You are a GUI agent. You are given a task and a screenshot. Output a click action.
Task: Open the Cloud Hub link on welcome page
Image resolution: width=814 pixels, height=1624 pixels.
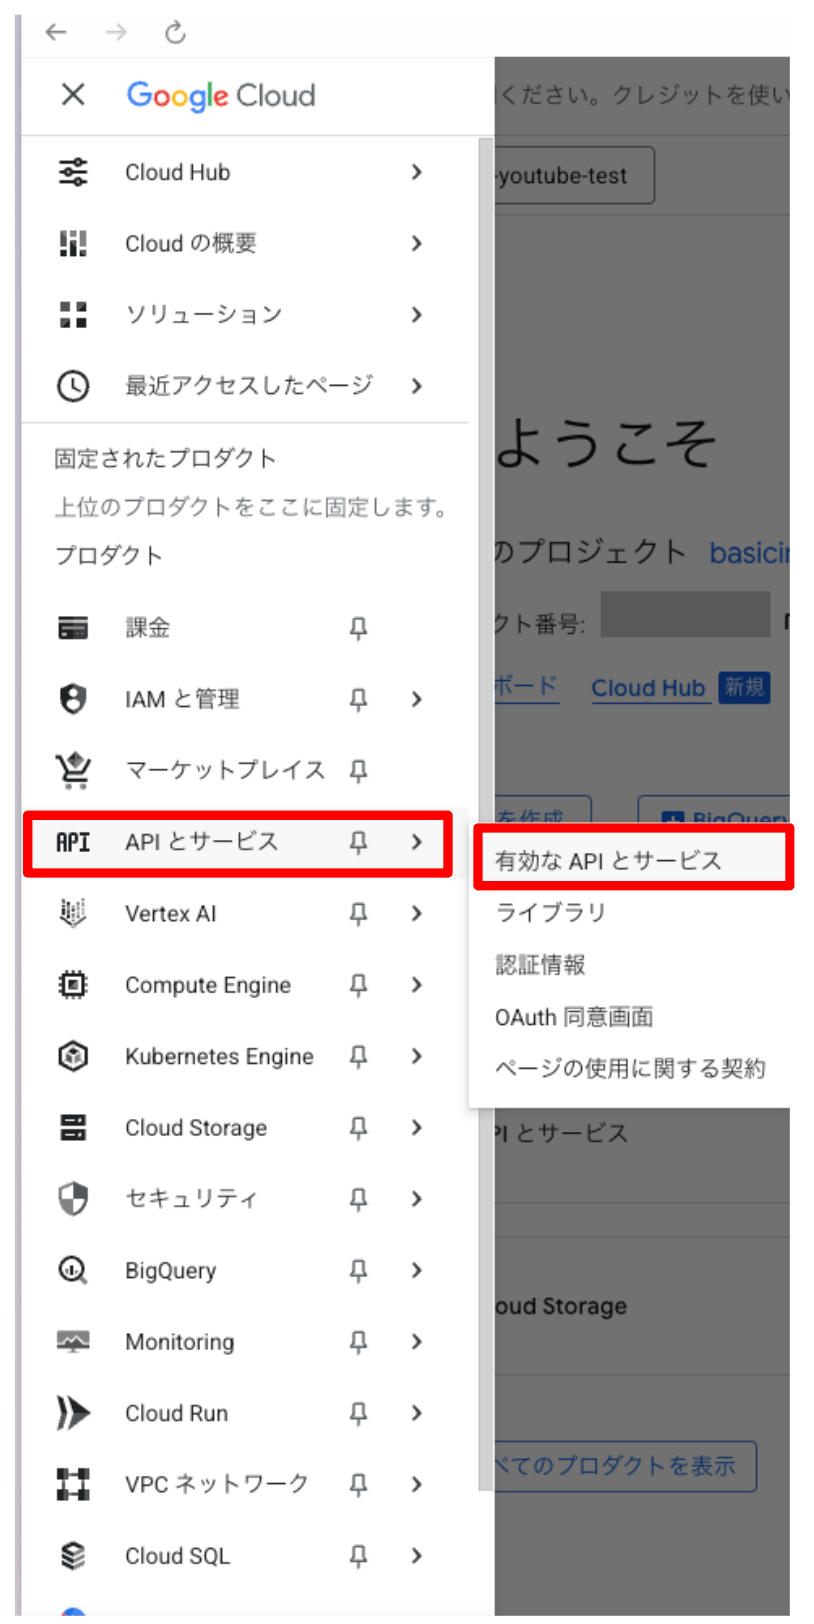point(648,688)
